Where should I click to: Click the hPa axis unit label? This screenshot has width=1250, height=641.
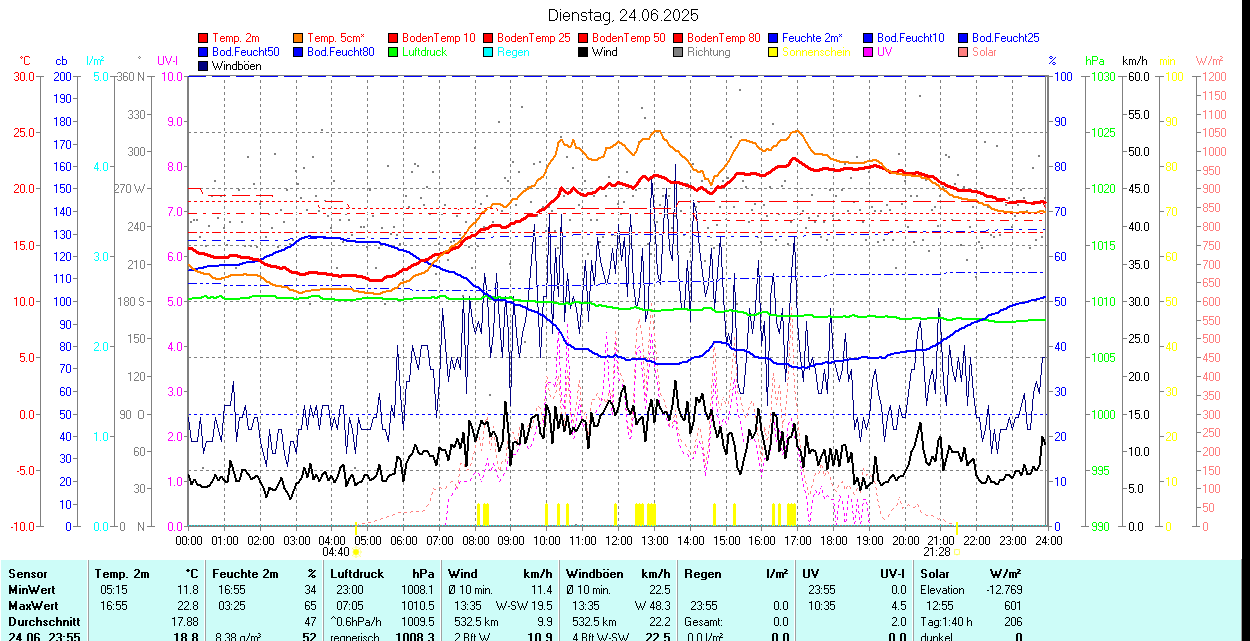(x=1096, y=61)
